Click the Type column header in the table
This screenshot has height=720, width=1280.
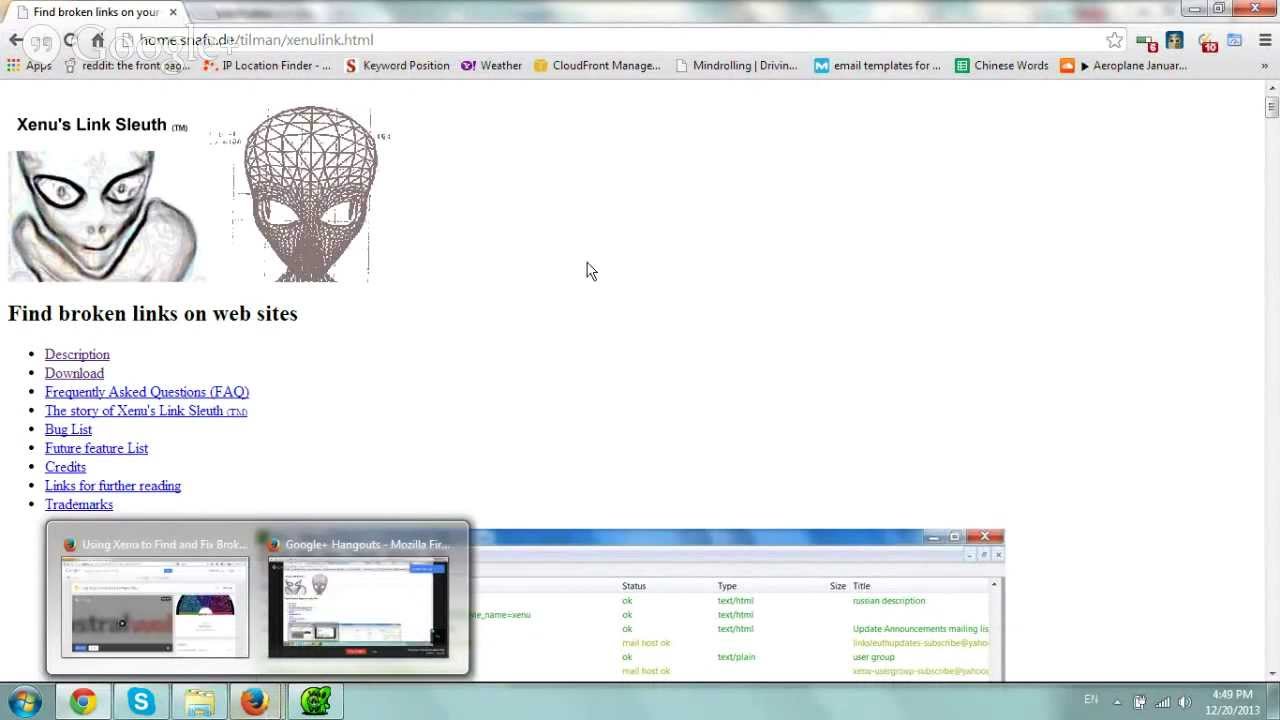[x=727, y=586]
